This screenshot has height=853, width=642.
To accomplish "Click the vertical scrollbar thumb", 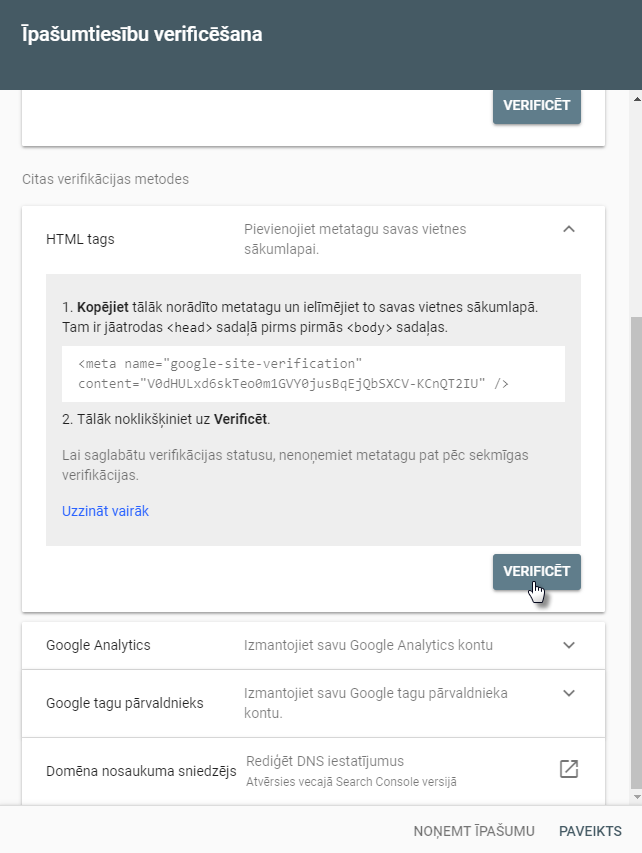I will tap(637, 552).
